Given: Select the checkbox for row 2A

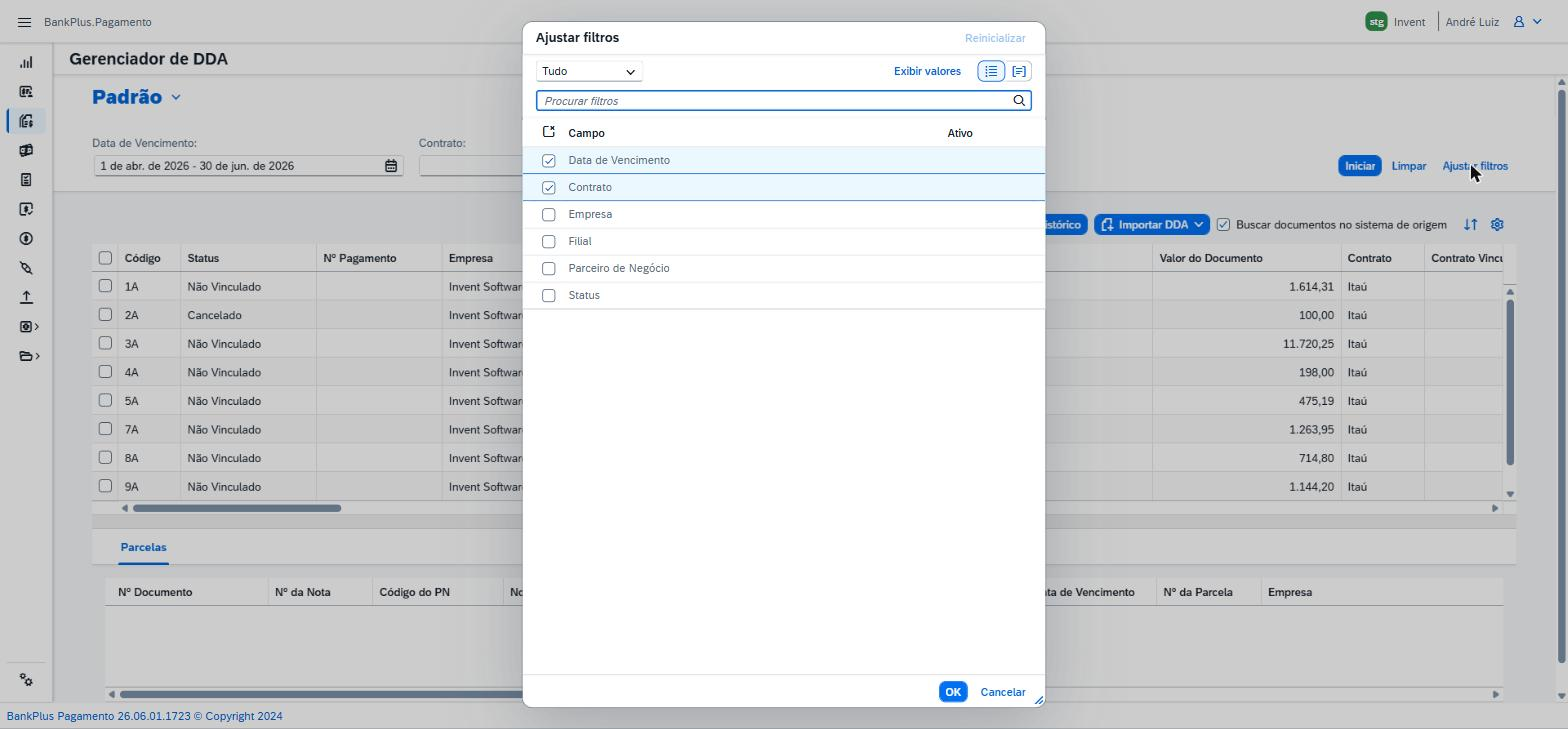Looking at the screenshot, I should [x=105, y=315].
